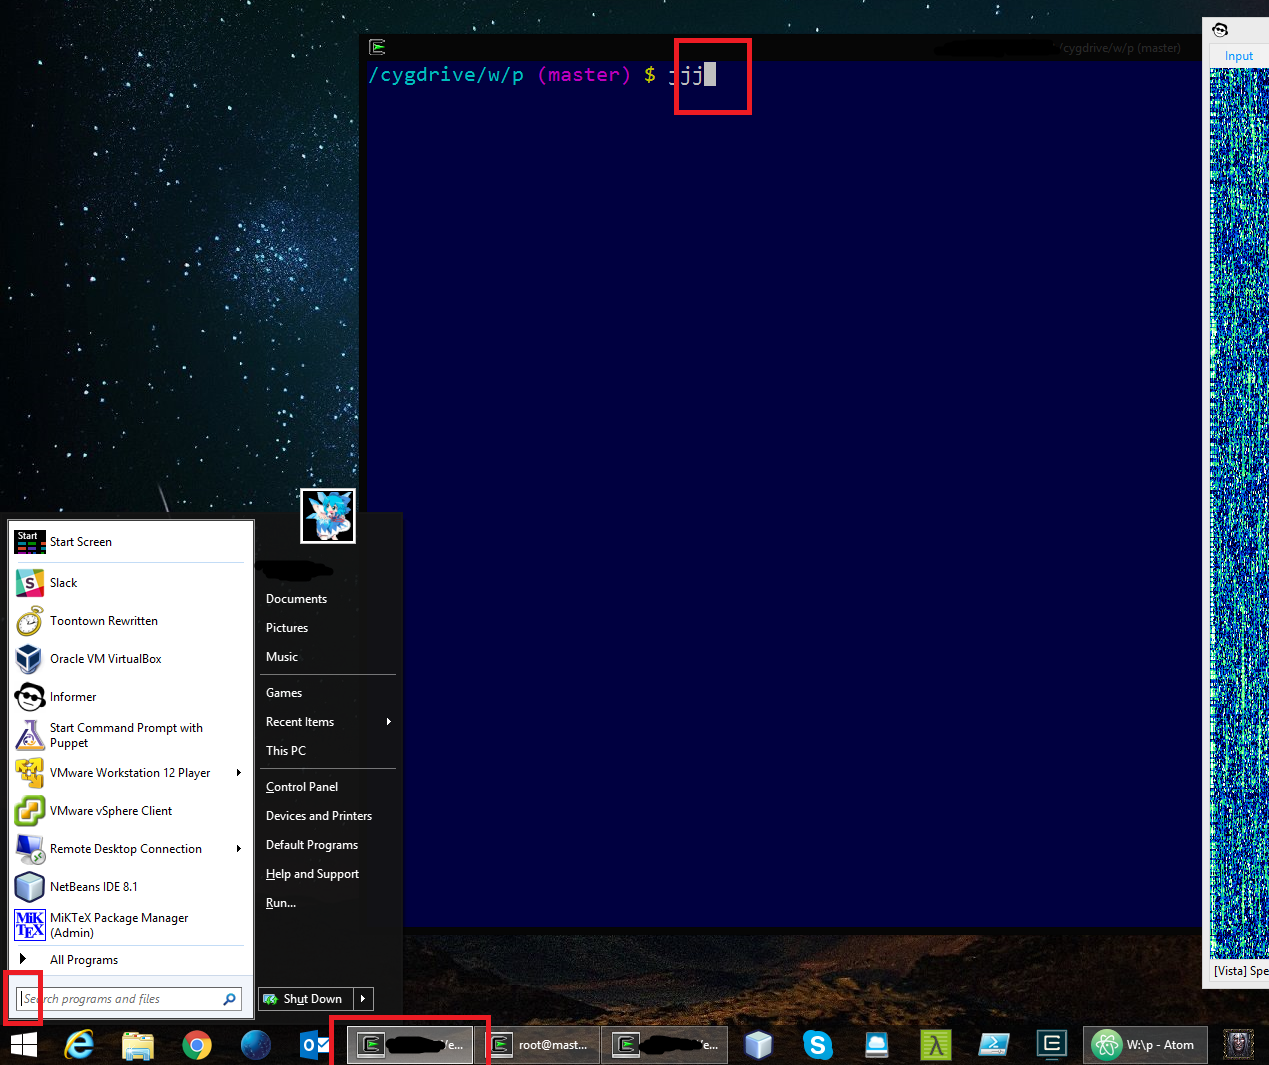
Task: Launch Toontown Rewritten from start menu
Action: point(130,621)
